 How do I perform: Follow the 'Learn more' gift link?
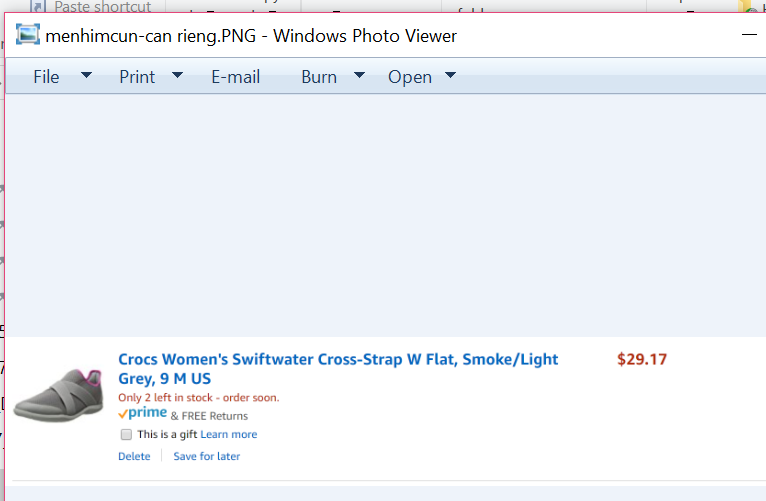pos(228,435)
